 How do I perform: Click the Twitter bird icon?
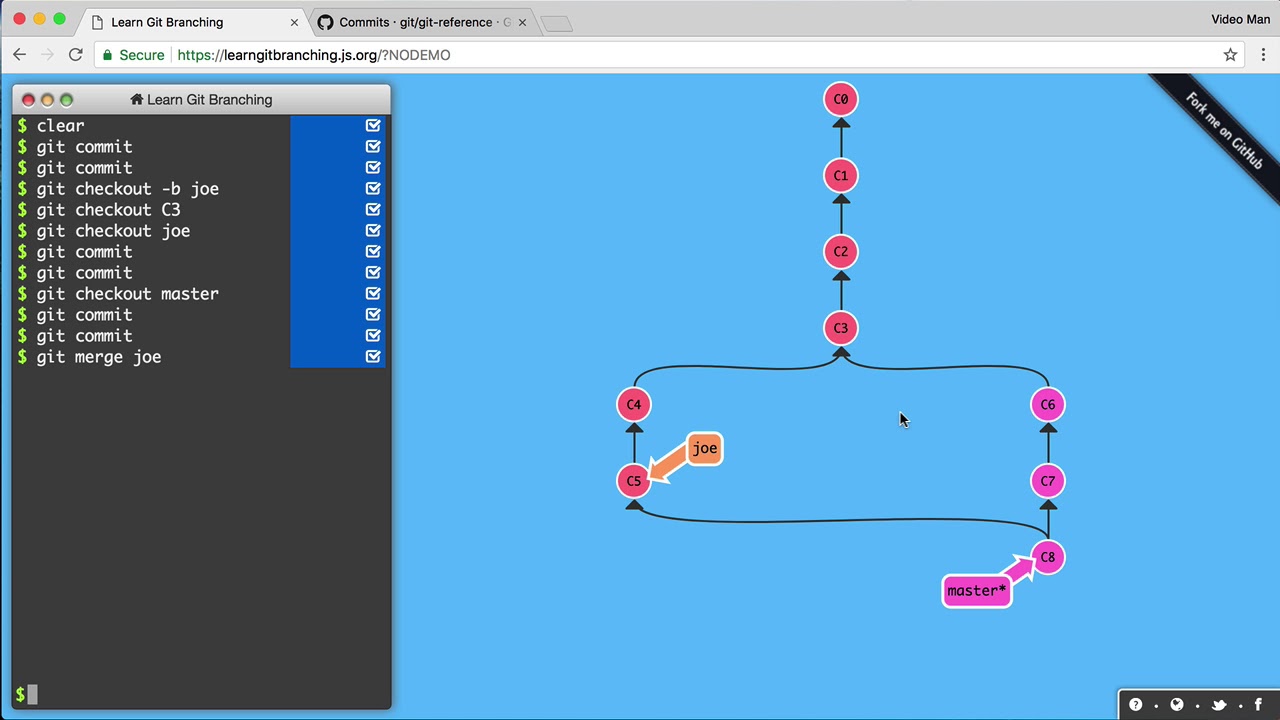1218,704
